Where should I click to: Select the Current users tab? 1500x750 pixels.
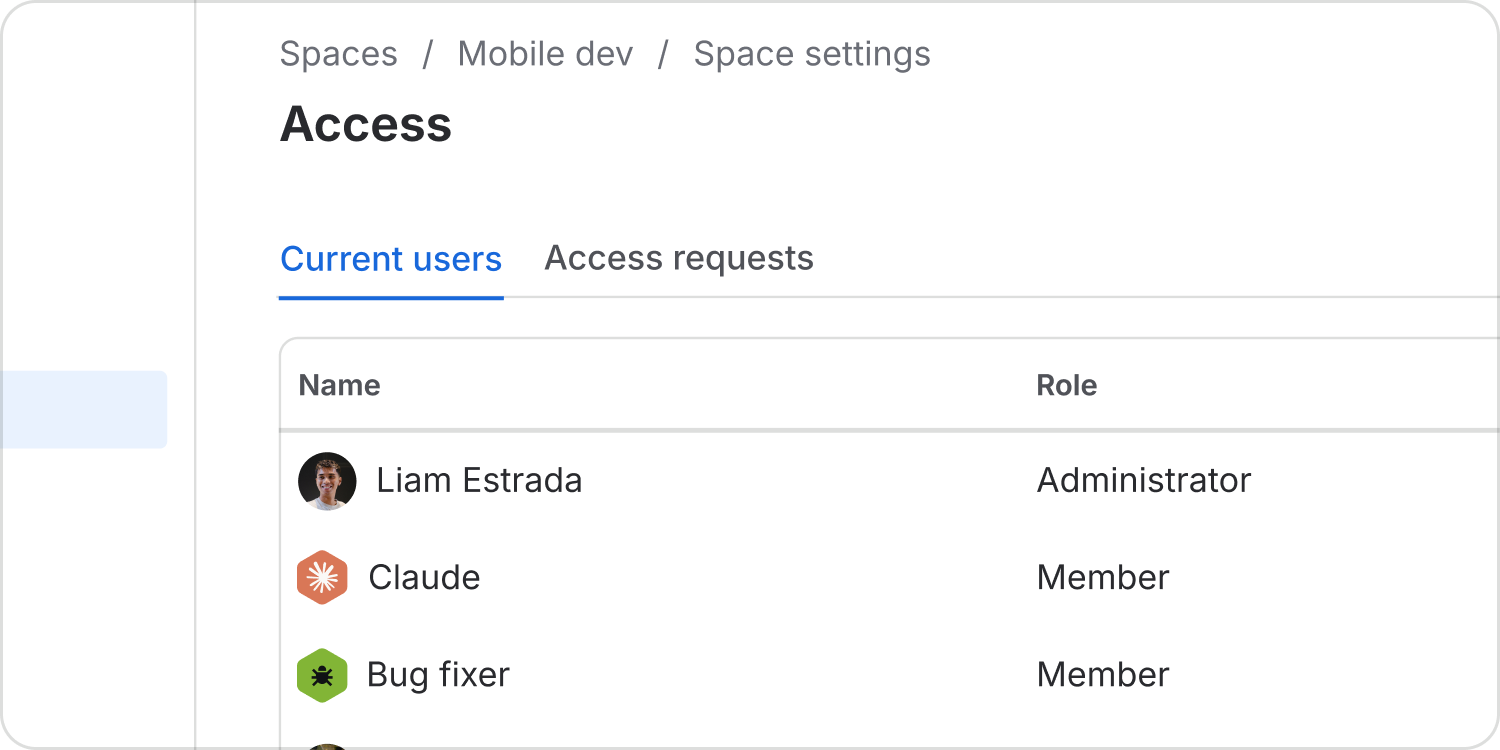[x=391, y=259]
